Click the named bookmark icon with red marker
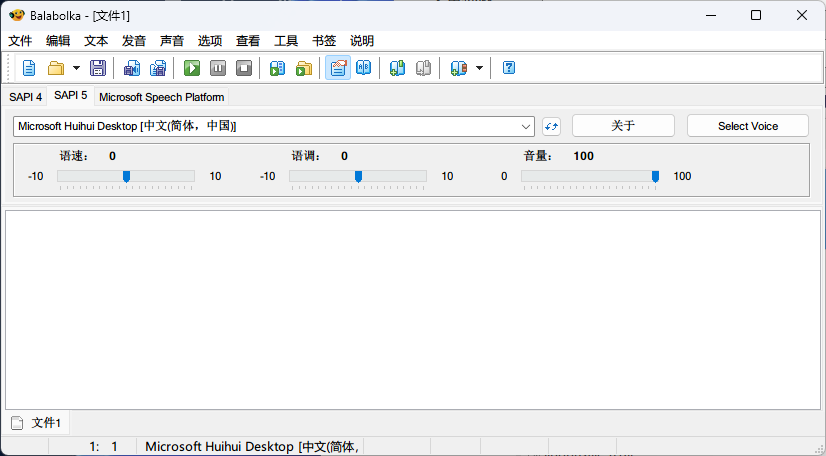The width and height of the screenshot is (826, 456). (459, 68)
